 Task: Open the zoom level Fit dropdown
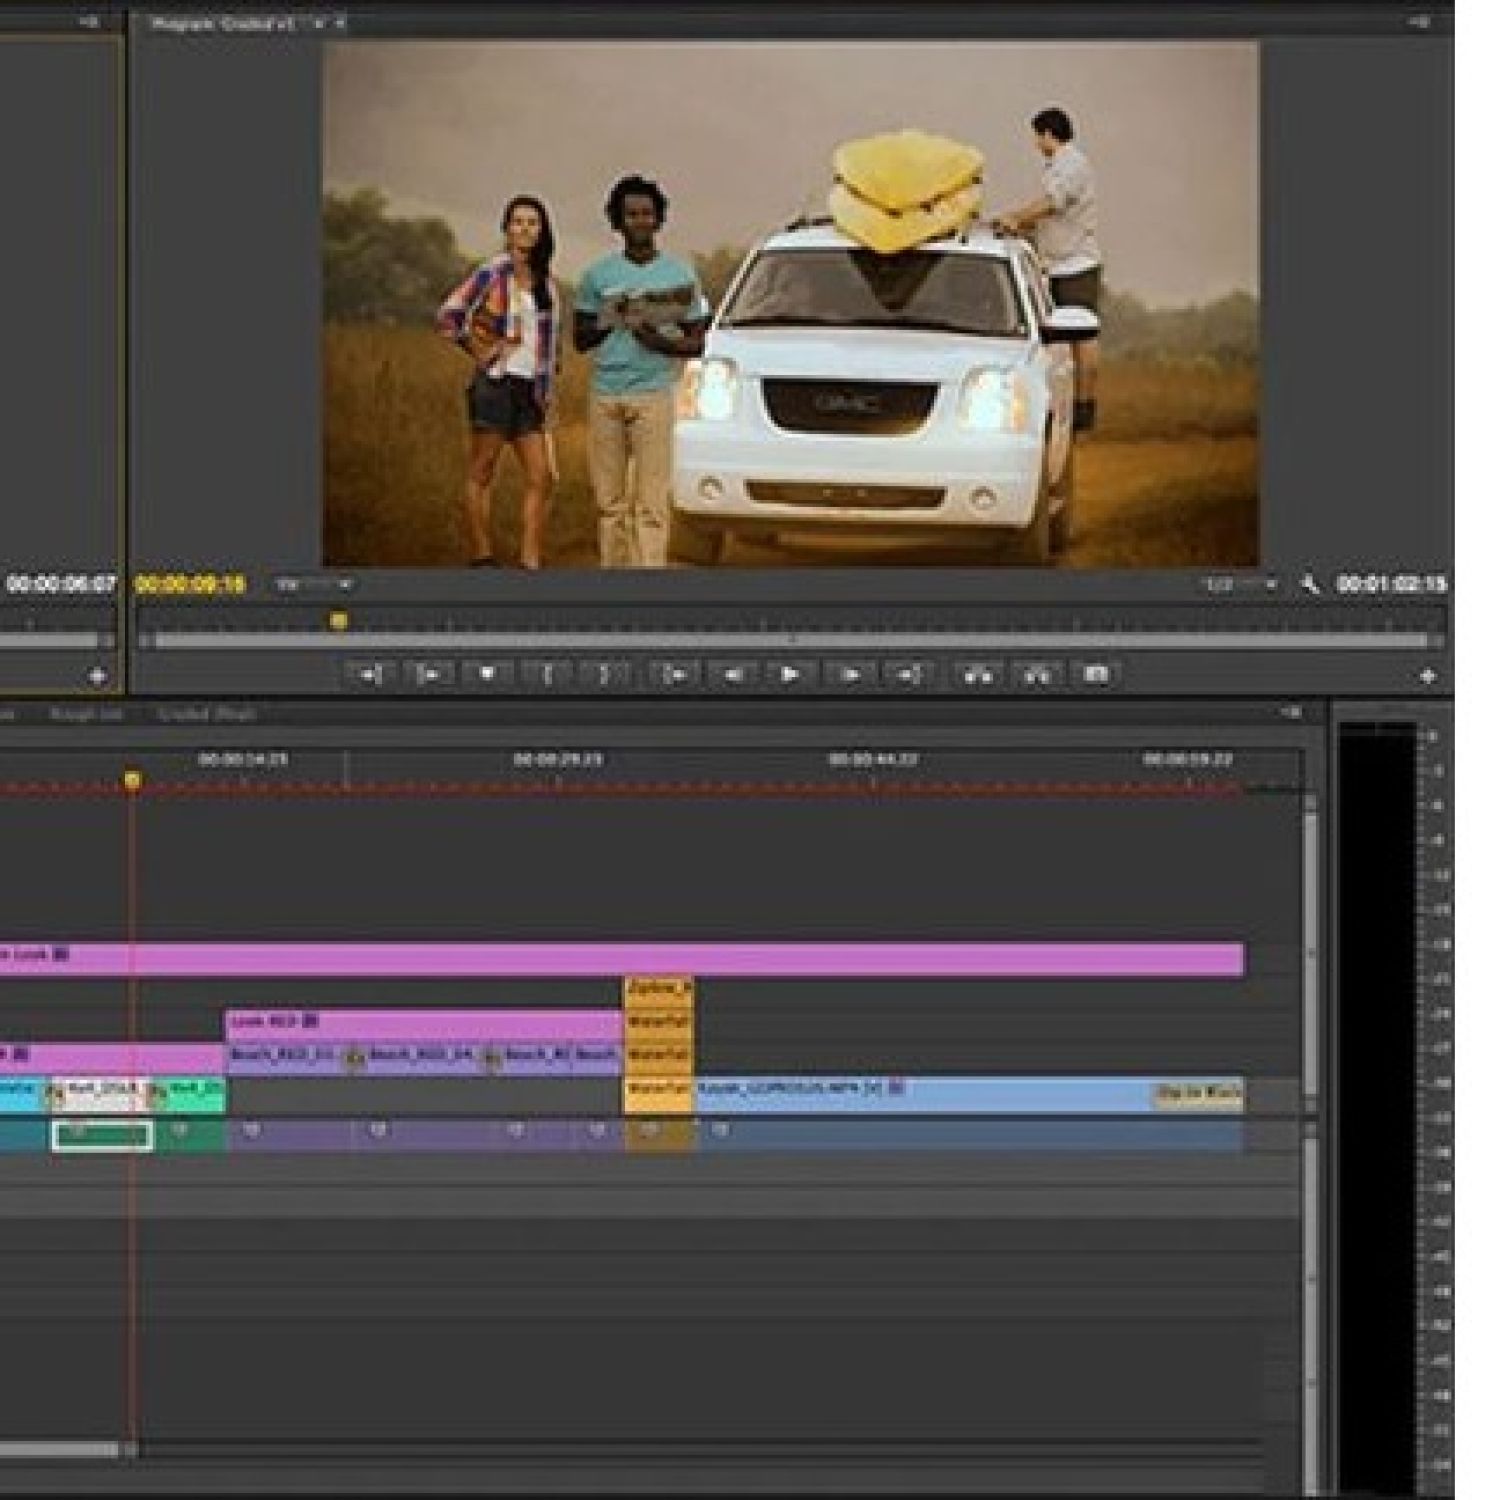[x=315, y=584]
